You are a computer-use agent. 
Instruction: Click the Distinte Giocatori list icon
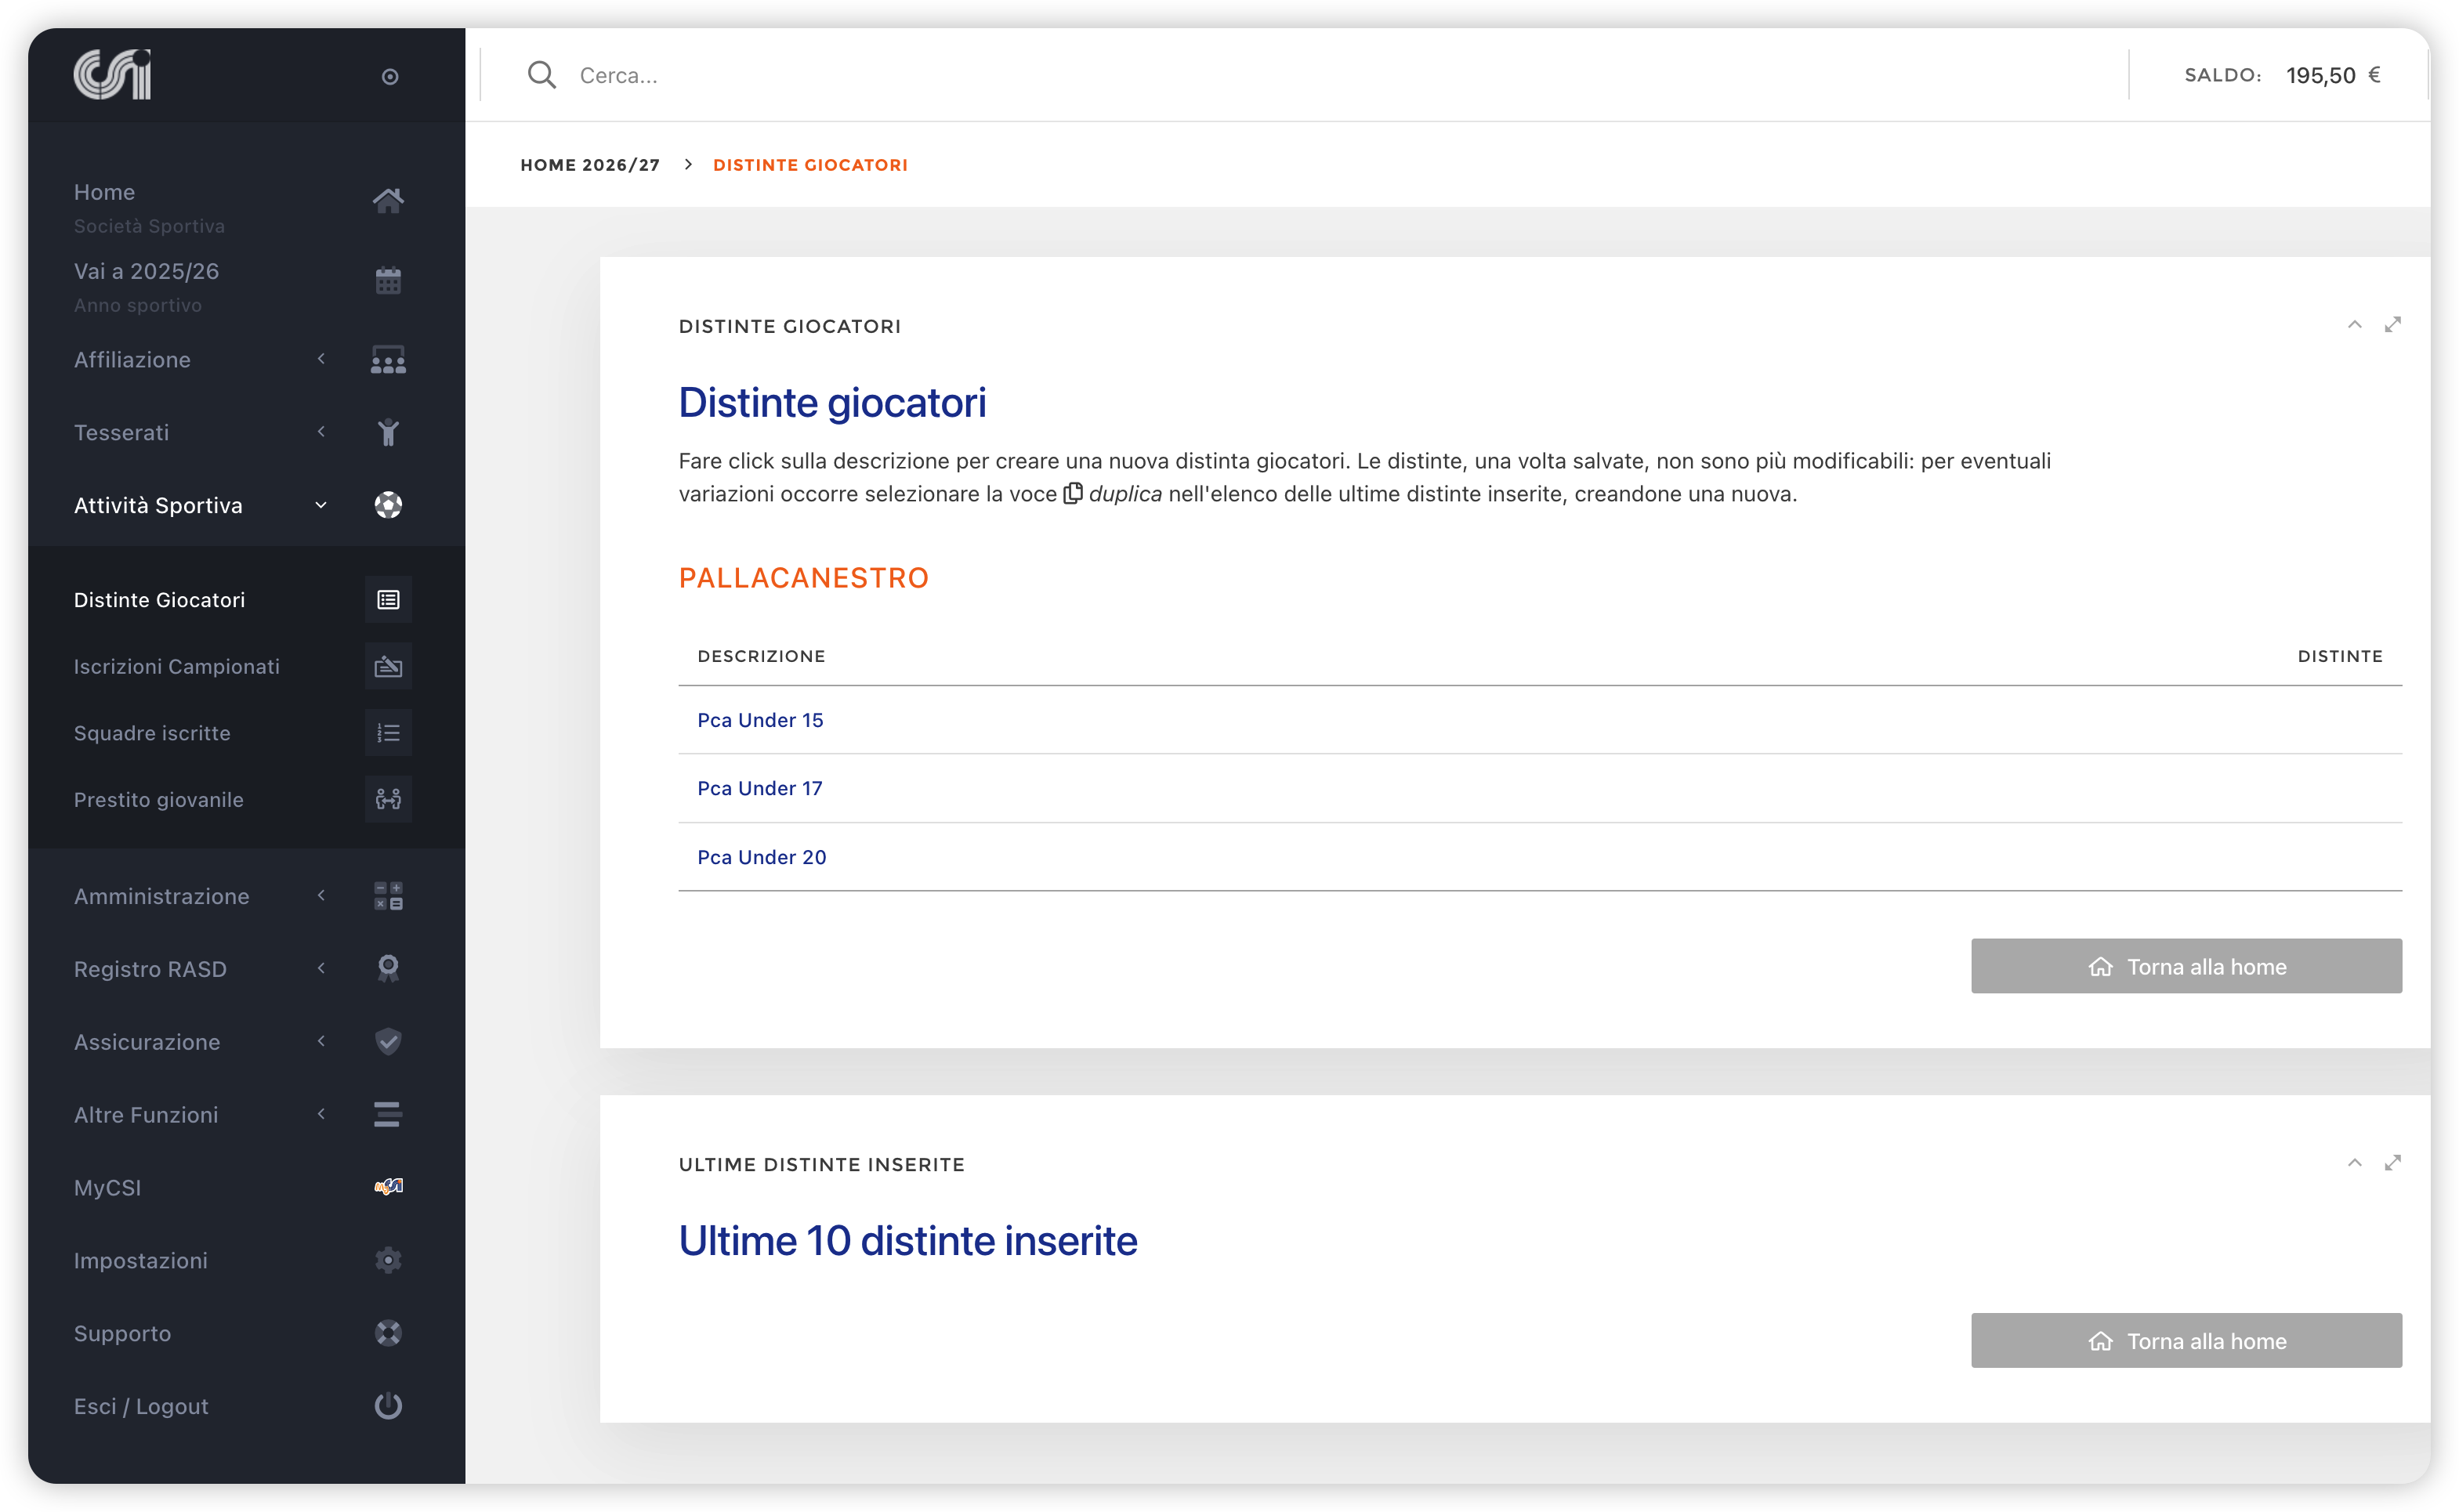[388, 600]
